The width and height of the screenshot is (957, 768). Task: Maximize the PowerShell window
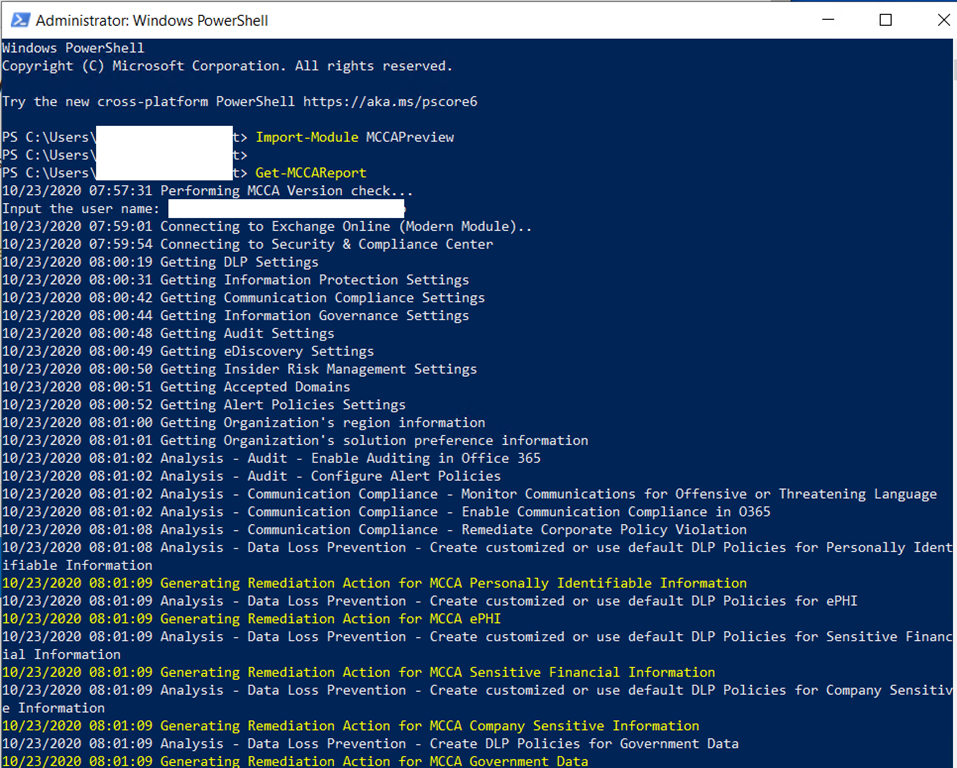tap(885, 20)
